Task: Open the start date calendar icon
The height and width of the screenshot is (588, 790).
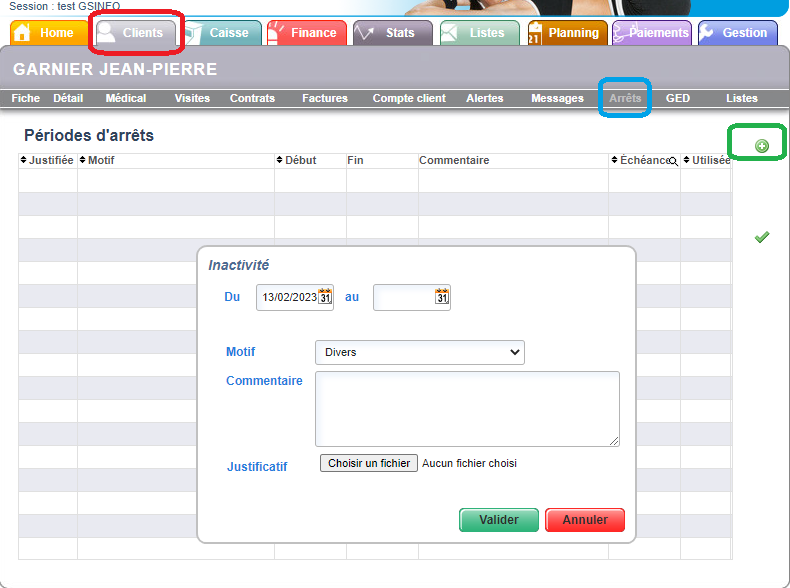Action: [x=325, y=297]
